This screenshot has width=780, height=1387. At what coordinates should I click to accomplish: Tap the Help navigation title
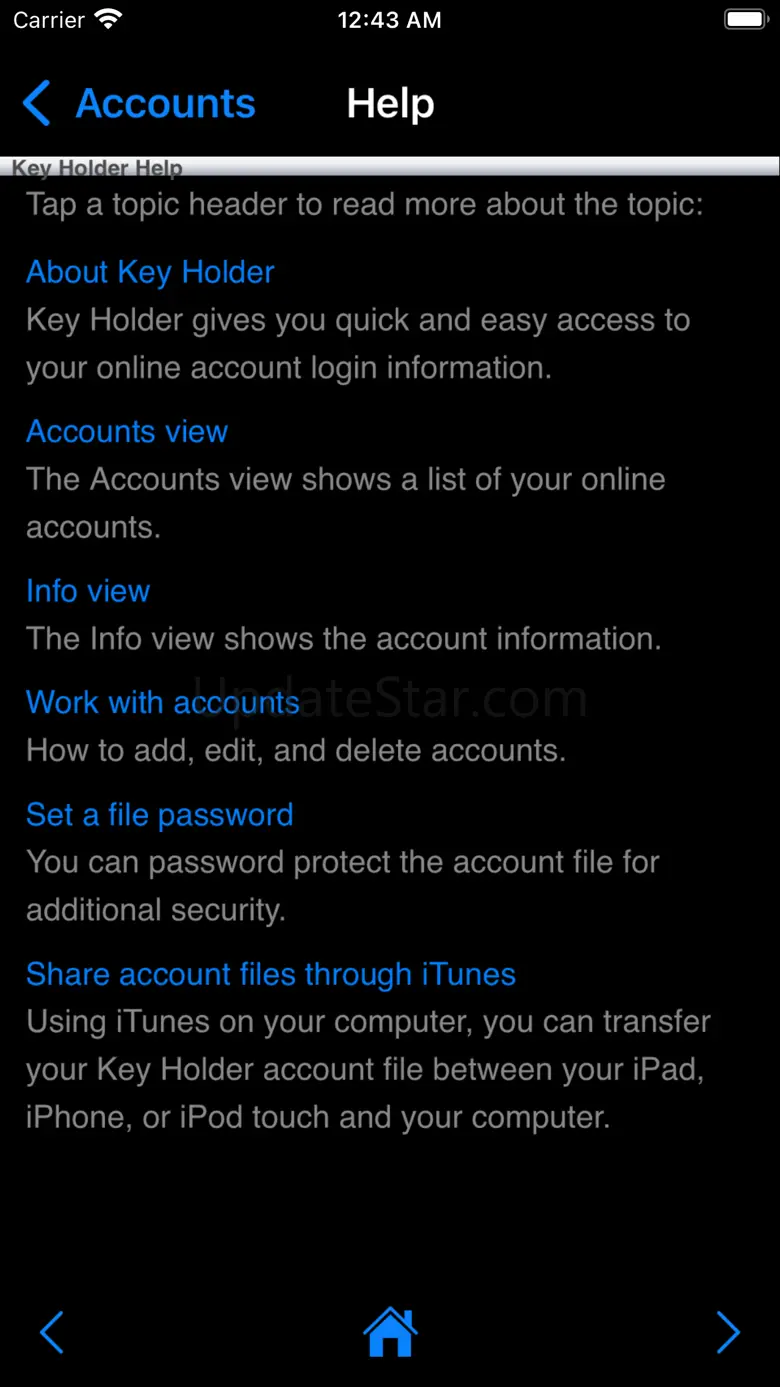(x=390, y=104)
